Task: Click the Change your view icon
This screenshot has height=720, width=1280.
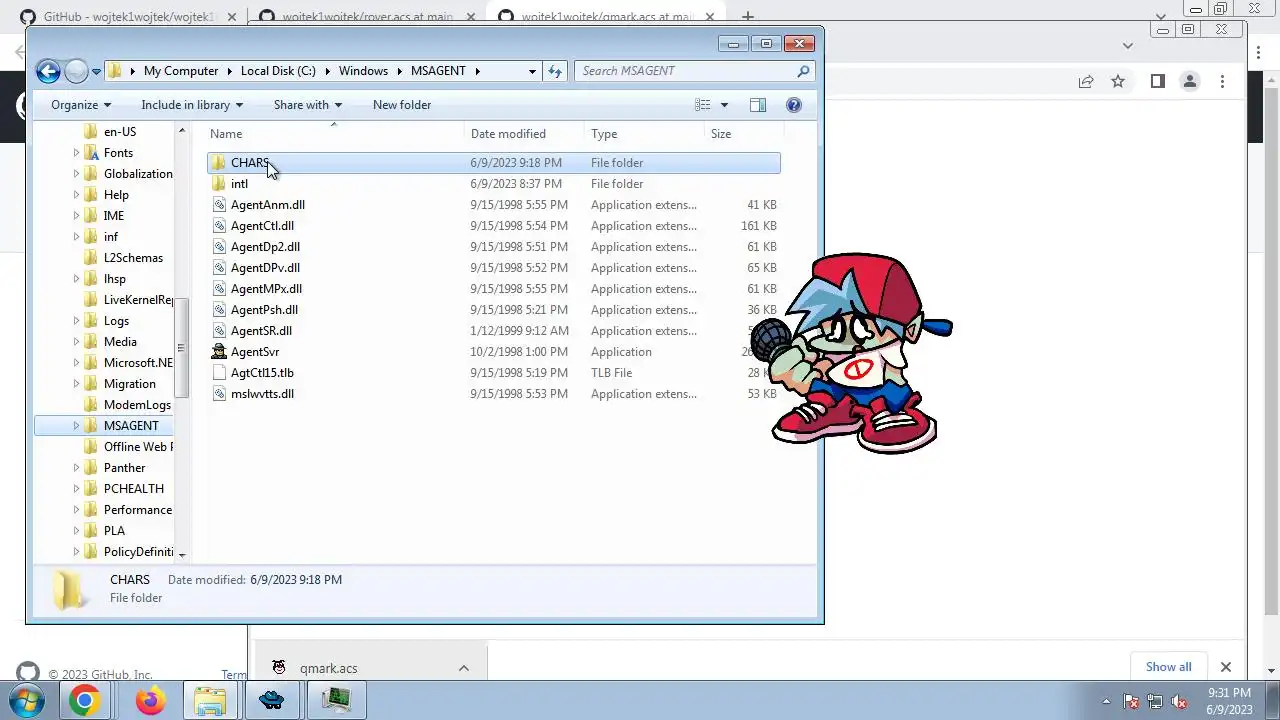Action: 703,105
